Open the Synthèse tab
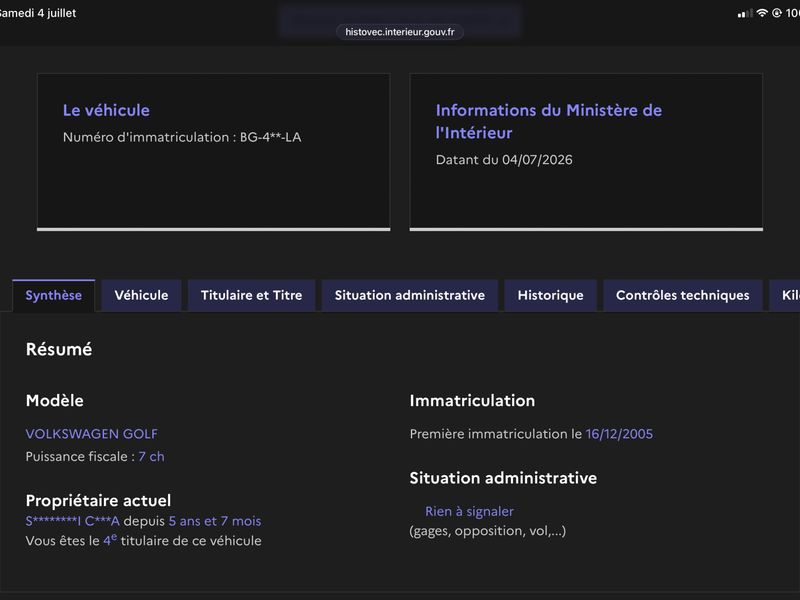800x600 pixels. pos(54,295)
